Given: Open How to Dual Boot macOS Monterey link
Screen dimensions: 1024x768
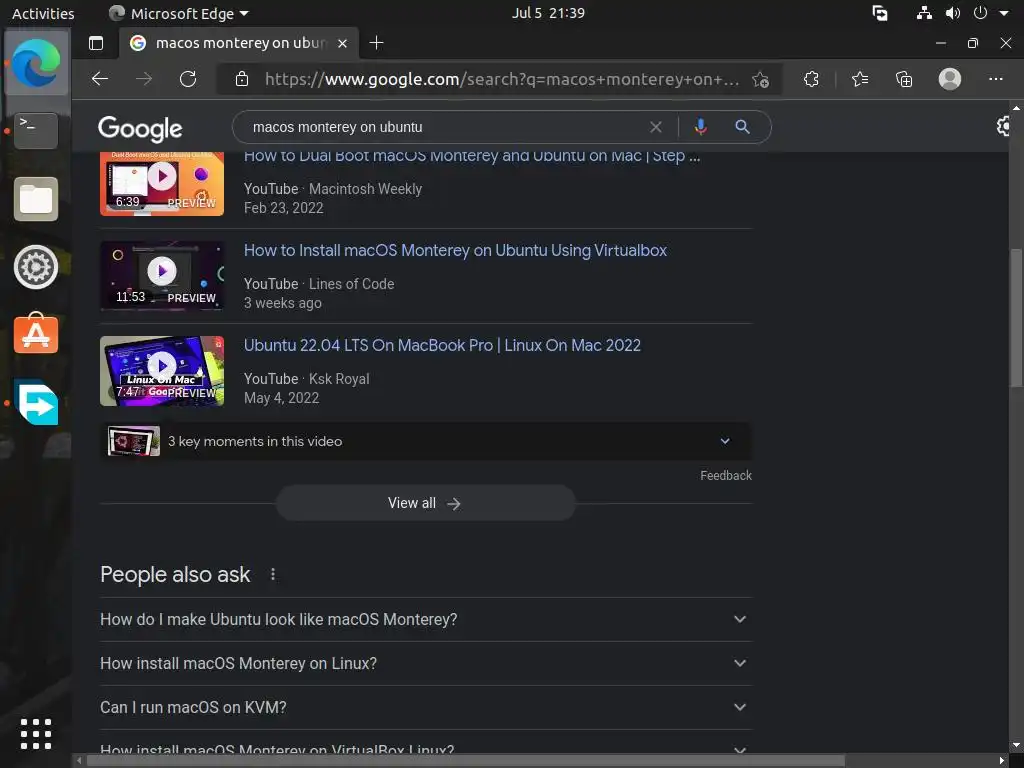Looking at the screenshot, I should 472,156.
